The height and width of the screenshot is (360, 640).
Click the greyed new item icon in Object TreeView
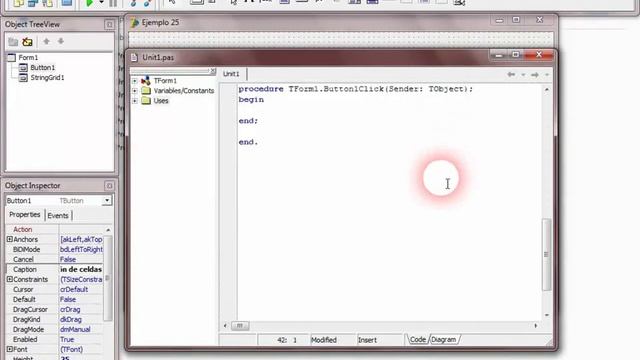13,42
